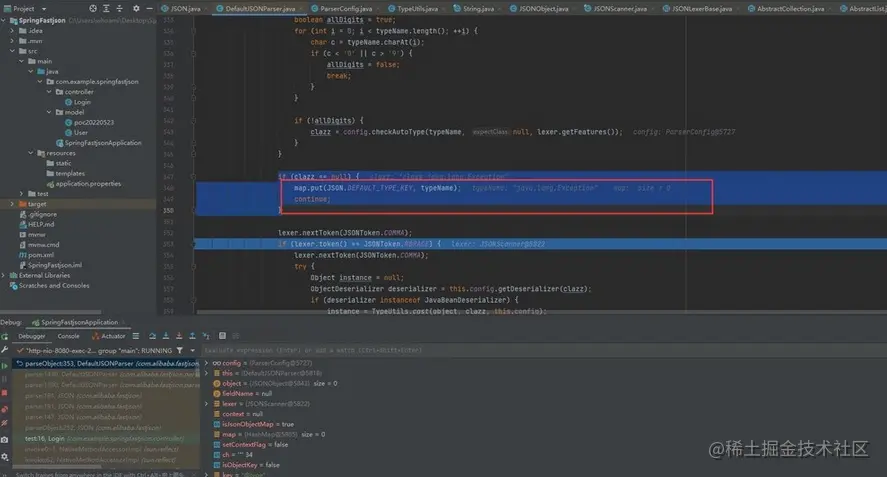Click the Step Out debug icon
The width and height of the screenshot is (887, 477).
pyautogui.click(x=192, y=336)
